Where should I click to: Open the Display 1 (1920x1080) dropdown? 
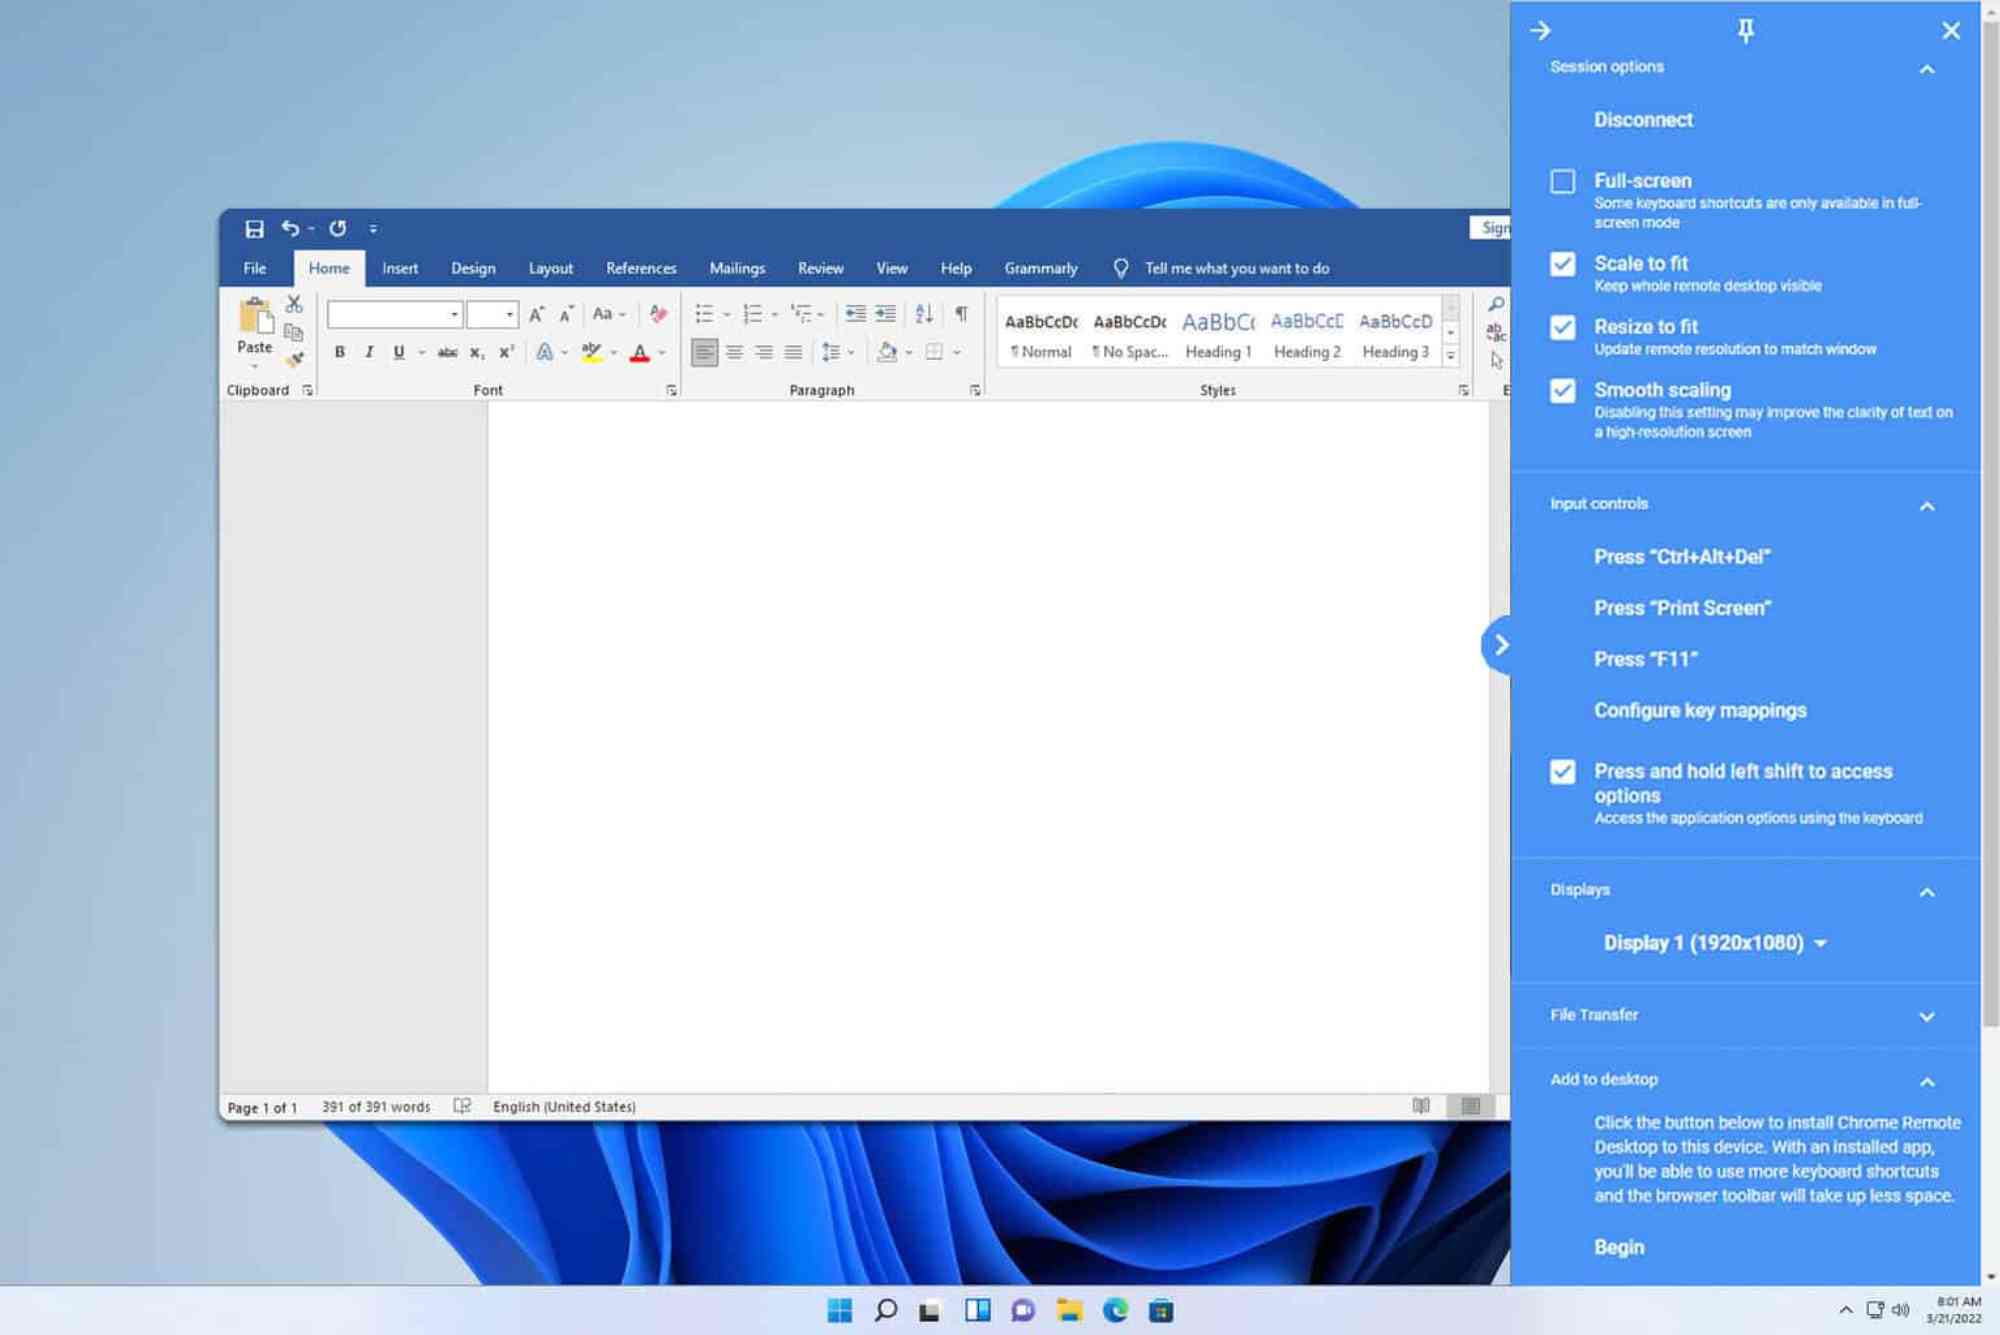1715,943
